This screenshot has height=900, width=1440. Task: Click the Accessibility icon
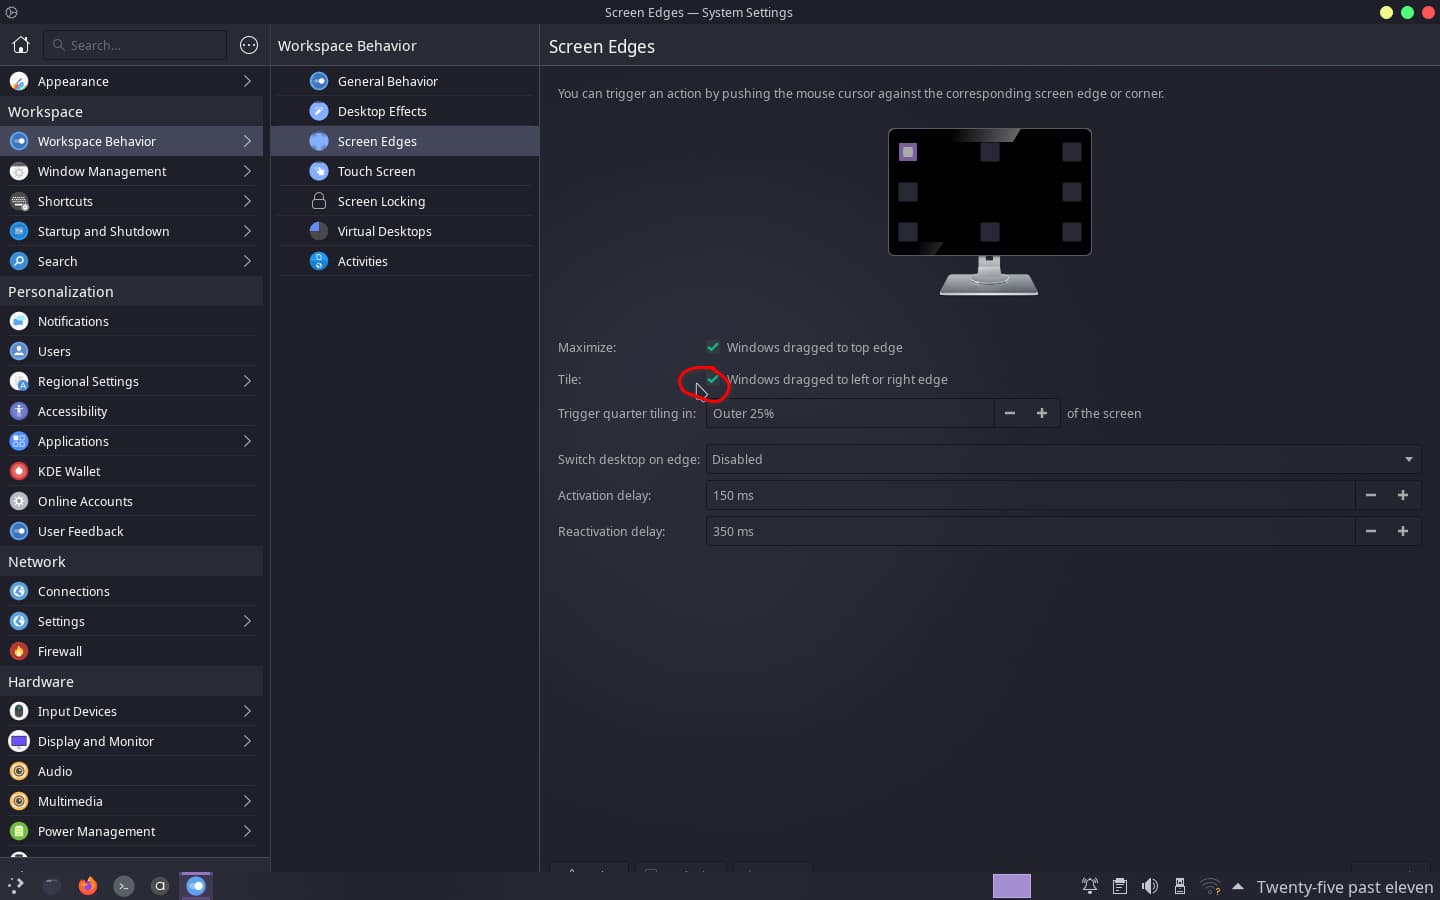click(x=19, y=411)
